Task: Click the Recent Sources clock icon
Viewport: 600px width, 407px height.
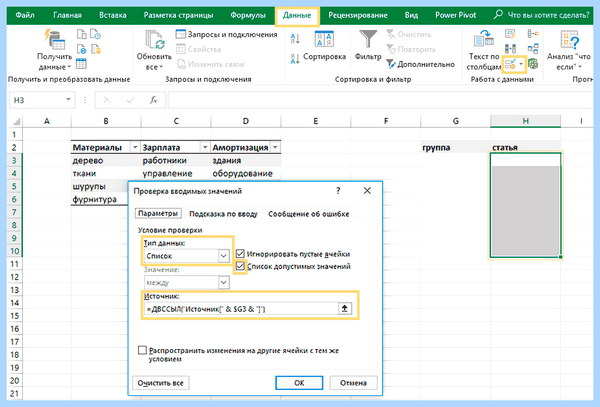Action: click(x=96, y=34)
